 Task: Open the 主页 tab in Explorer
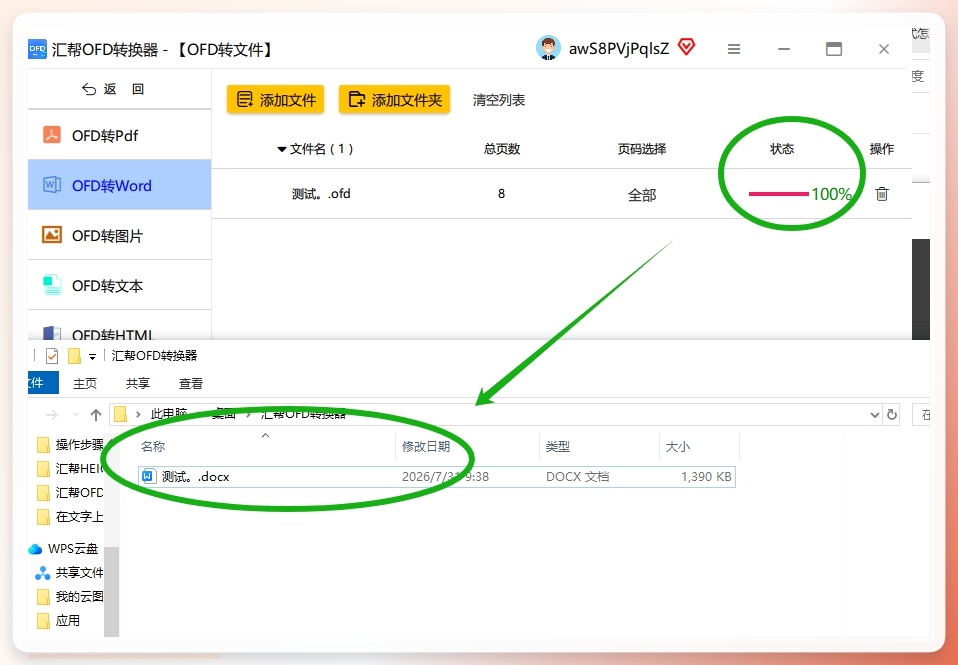pyautogui.click(x=85, y=383)
